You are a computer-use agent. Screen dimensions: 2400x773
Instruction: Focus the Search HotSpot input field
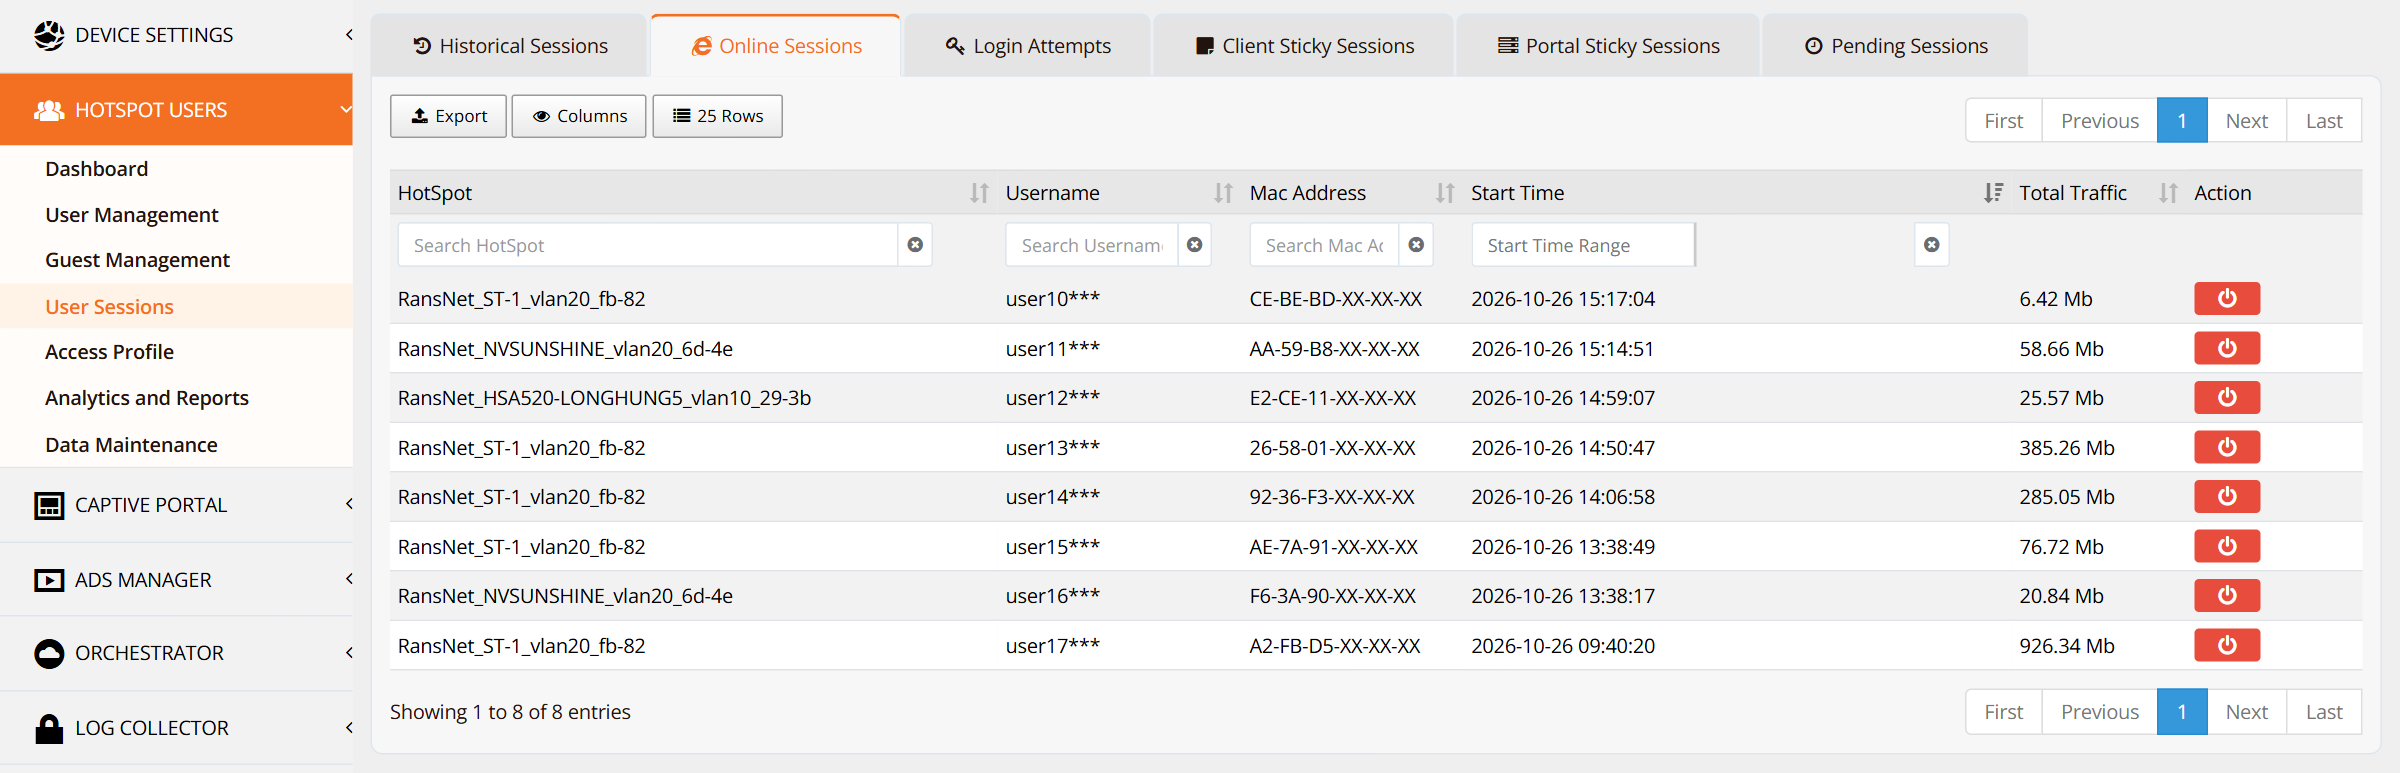[x=648, y=245]
